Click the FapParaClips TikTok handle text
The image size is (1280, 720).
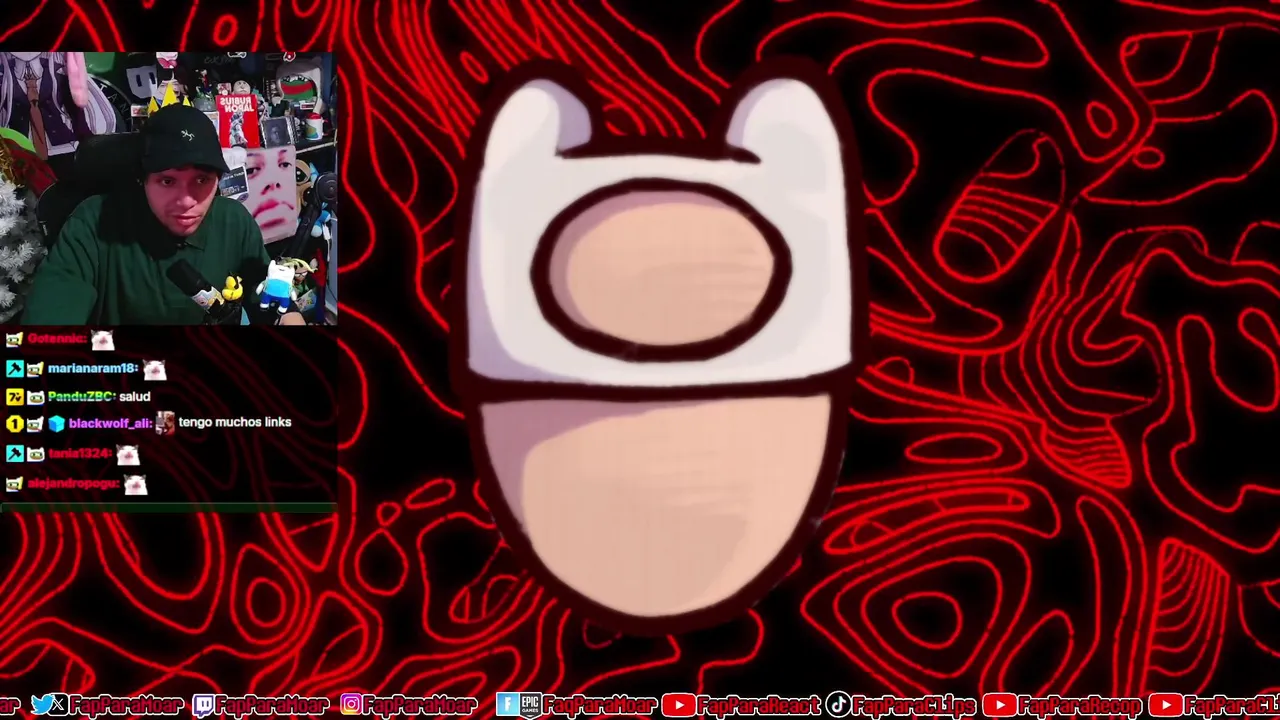(913, 705)
